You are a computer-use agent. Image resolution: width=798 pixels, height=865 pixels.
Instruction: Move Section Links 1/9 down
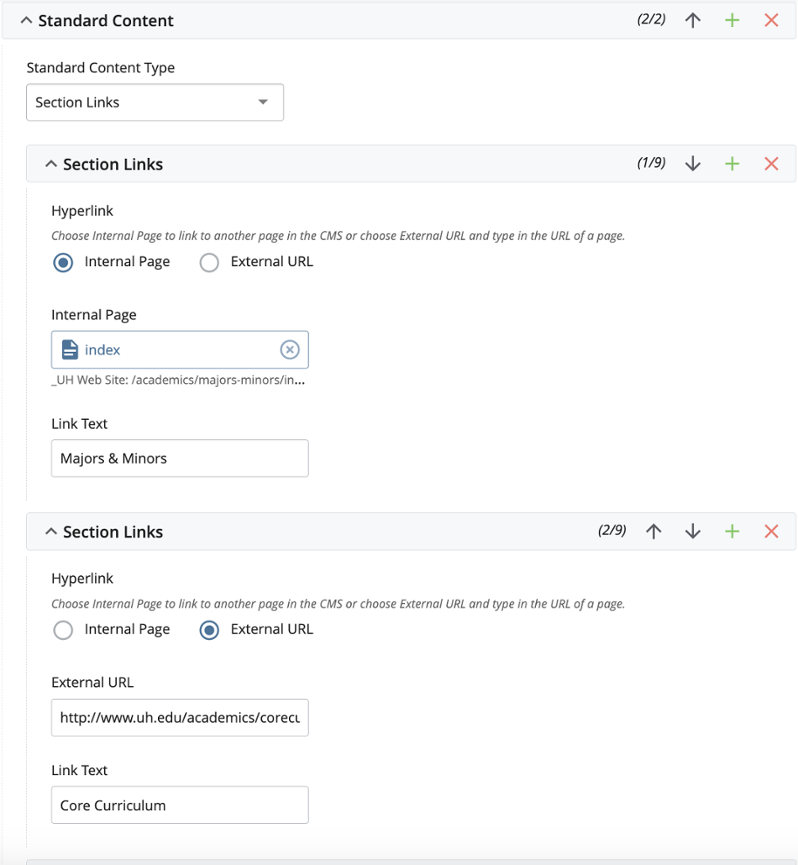pyautogui.click(x=693, y=164)
